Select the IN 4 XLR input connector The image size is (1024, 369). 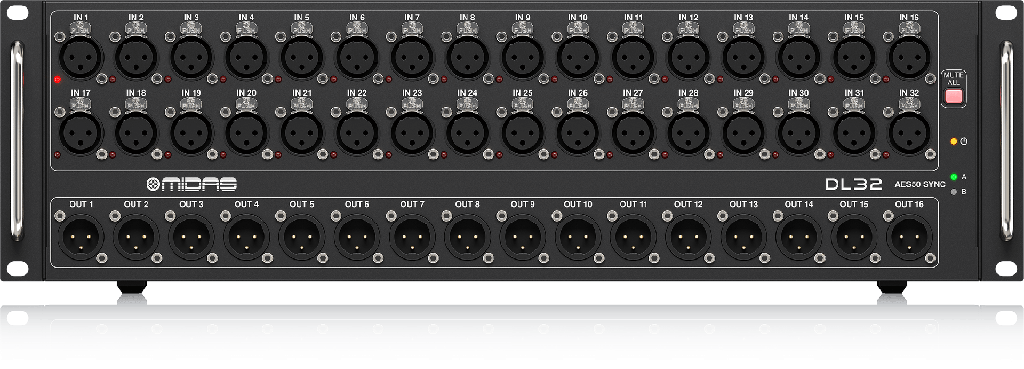click(246, 57)
